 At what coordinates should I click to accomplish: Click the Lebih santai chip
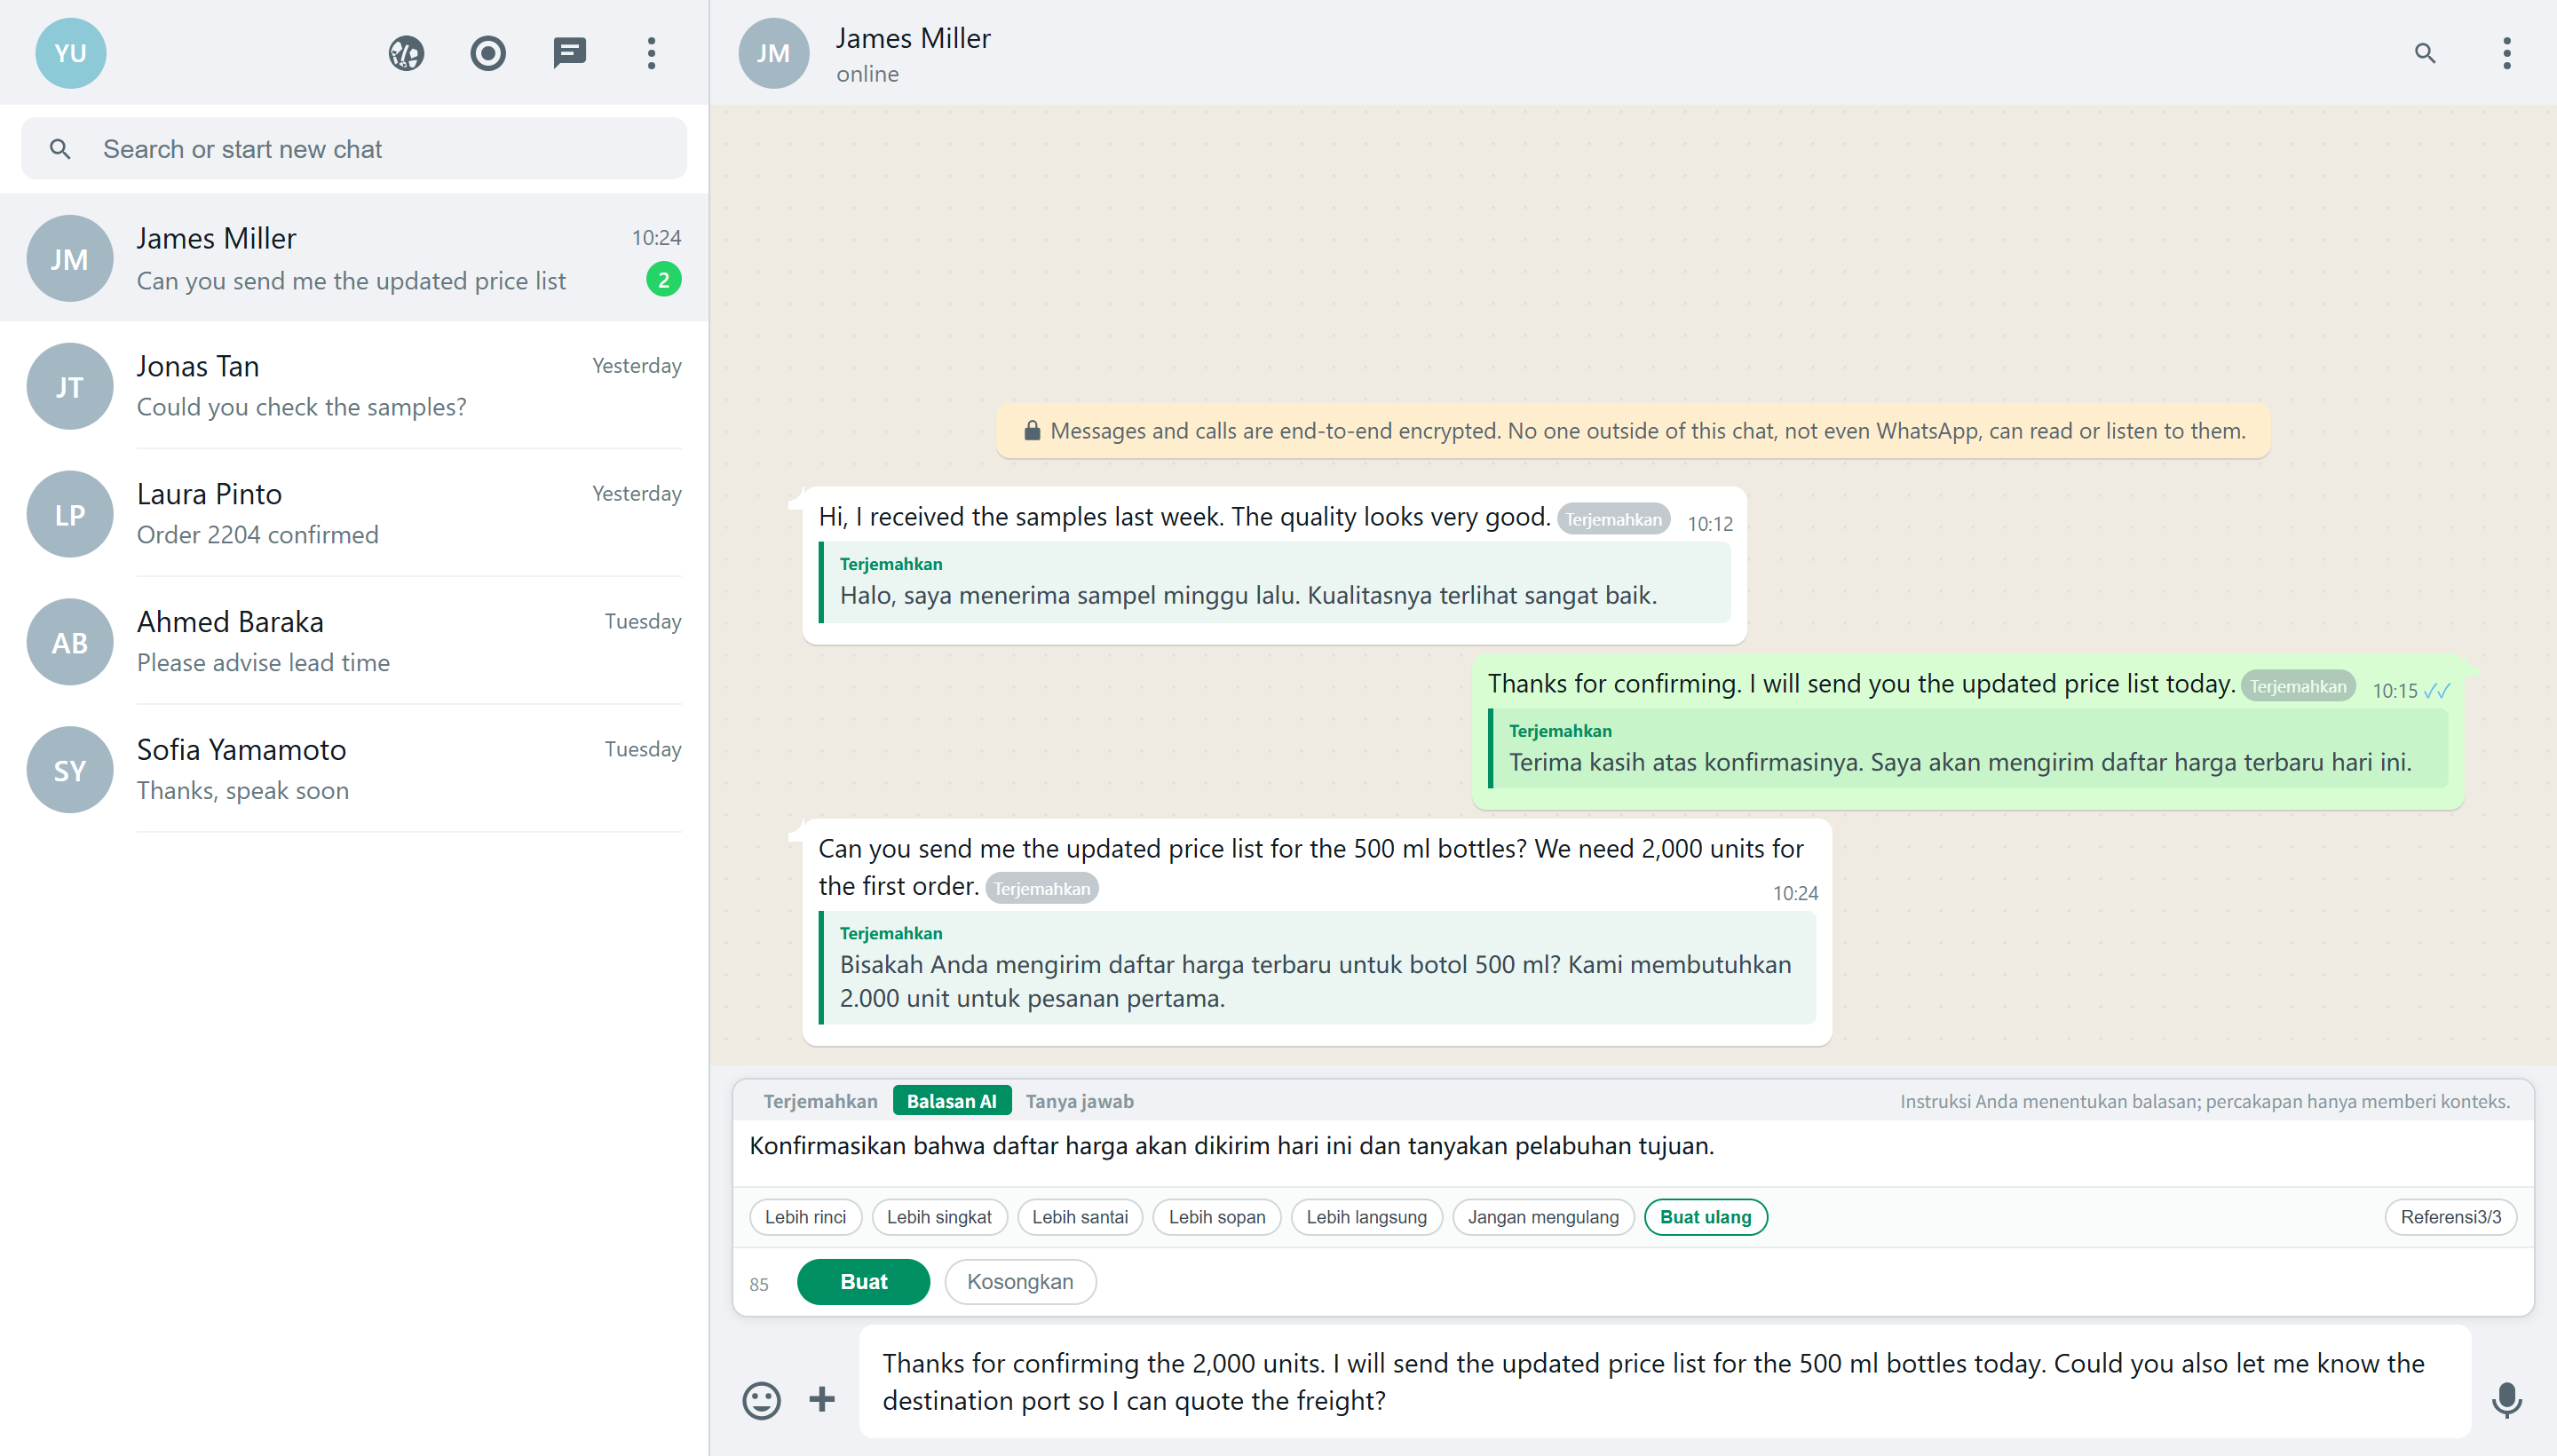(1080, 1217)
